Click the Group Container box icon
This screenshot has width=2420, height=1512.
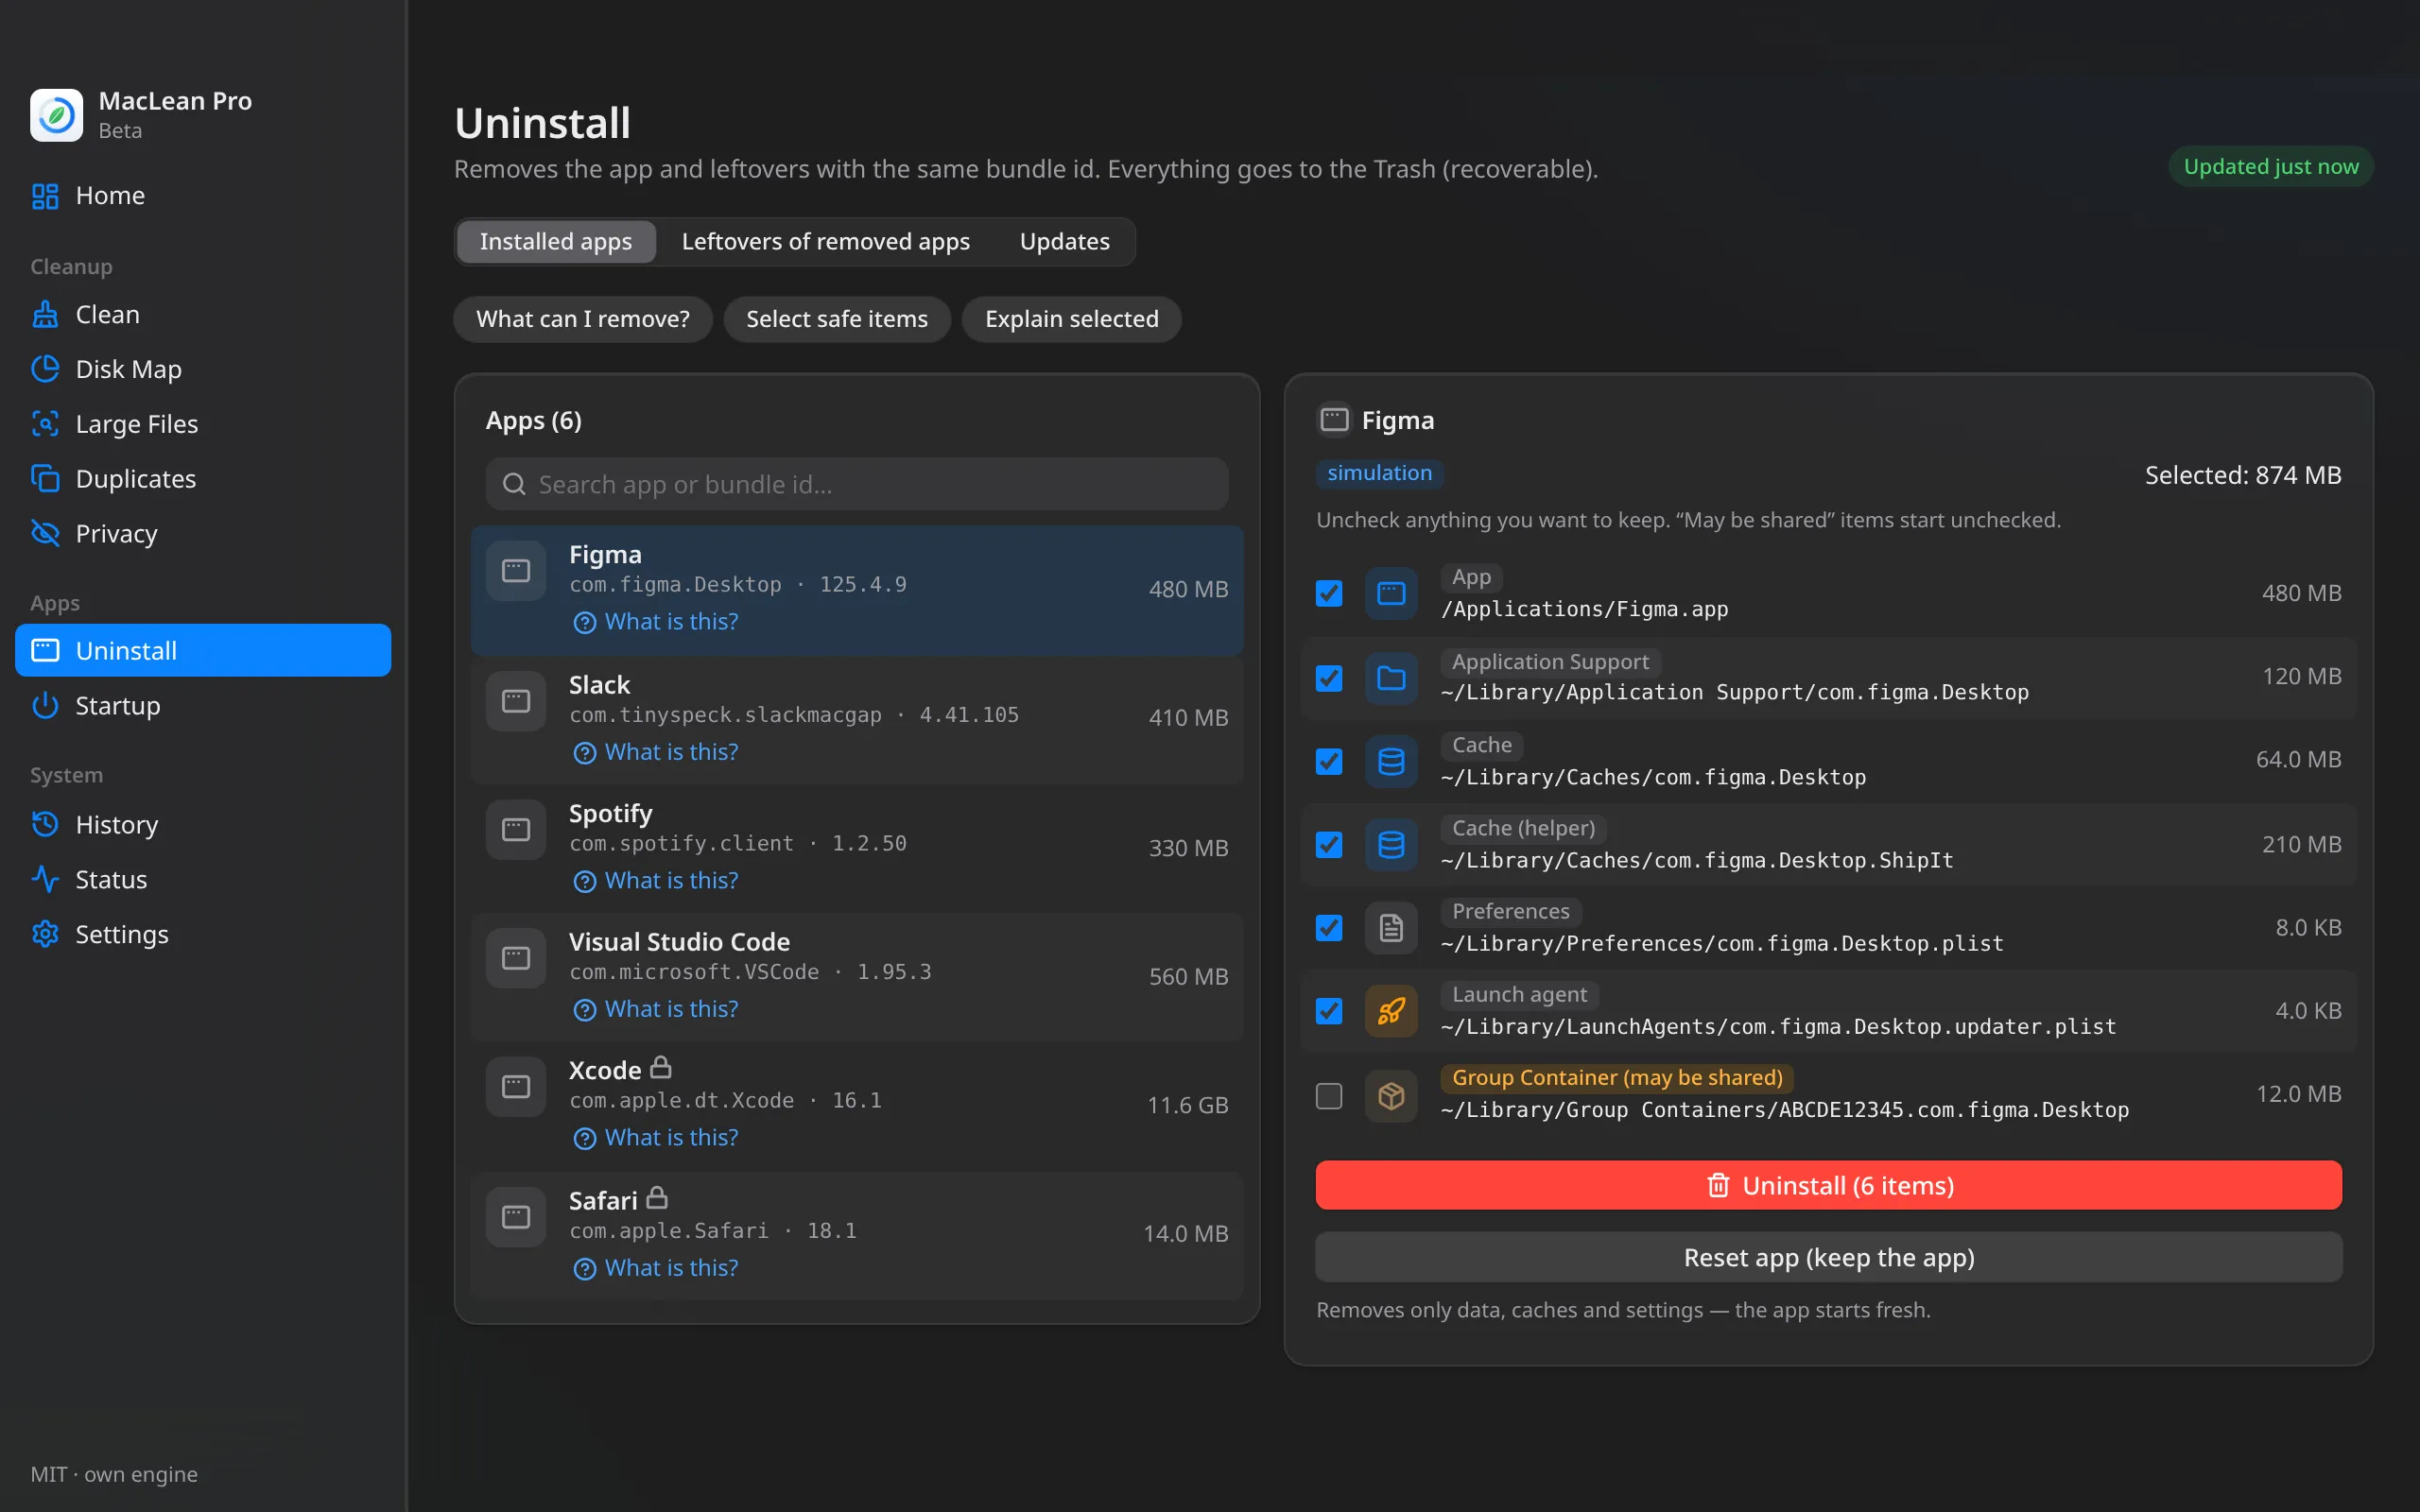[1391, 1096]
